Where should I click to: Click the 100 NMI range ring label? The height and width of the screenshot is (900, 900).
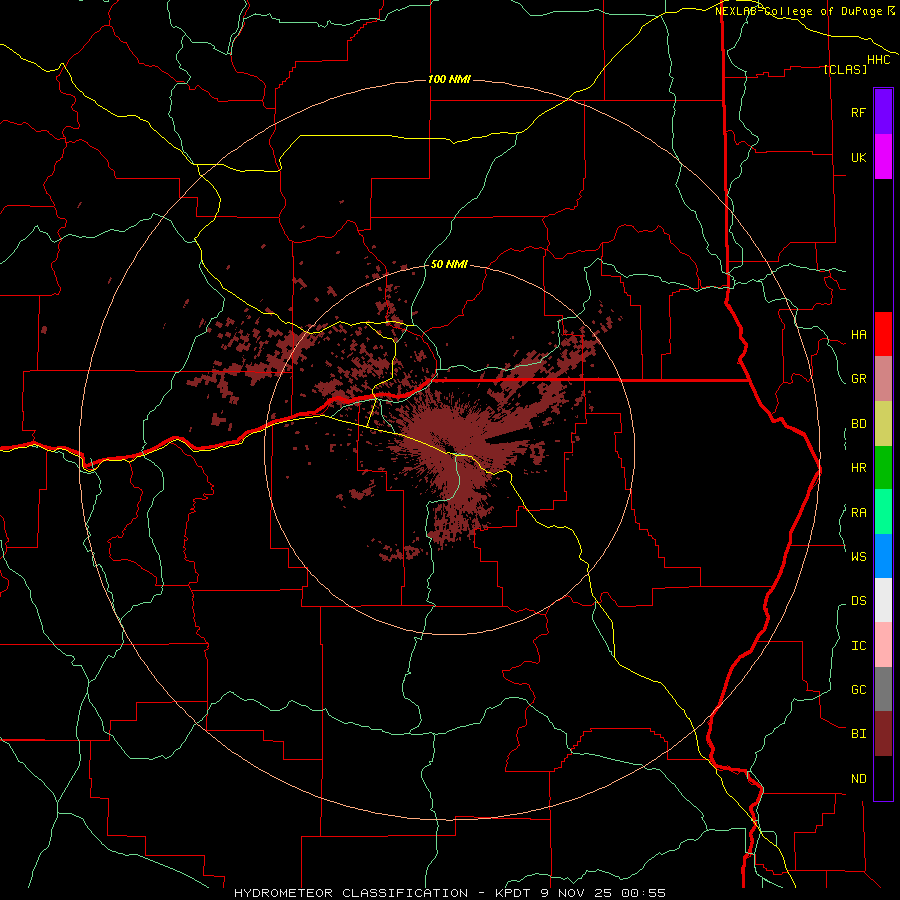click(449, 79)
